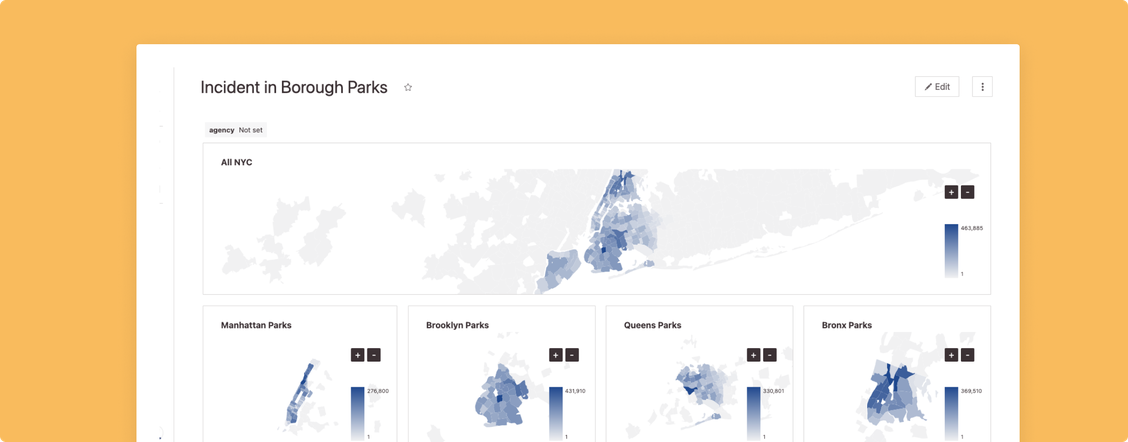
Task: Click the 431,910 legend value
Action: (x=576, y=391)
